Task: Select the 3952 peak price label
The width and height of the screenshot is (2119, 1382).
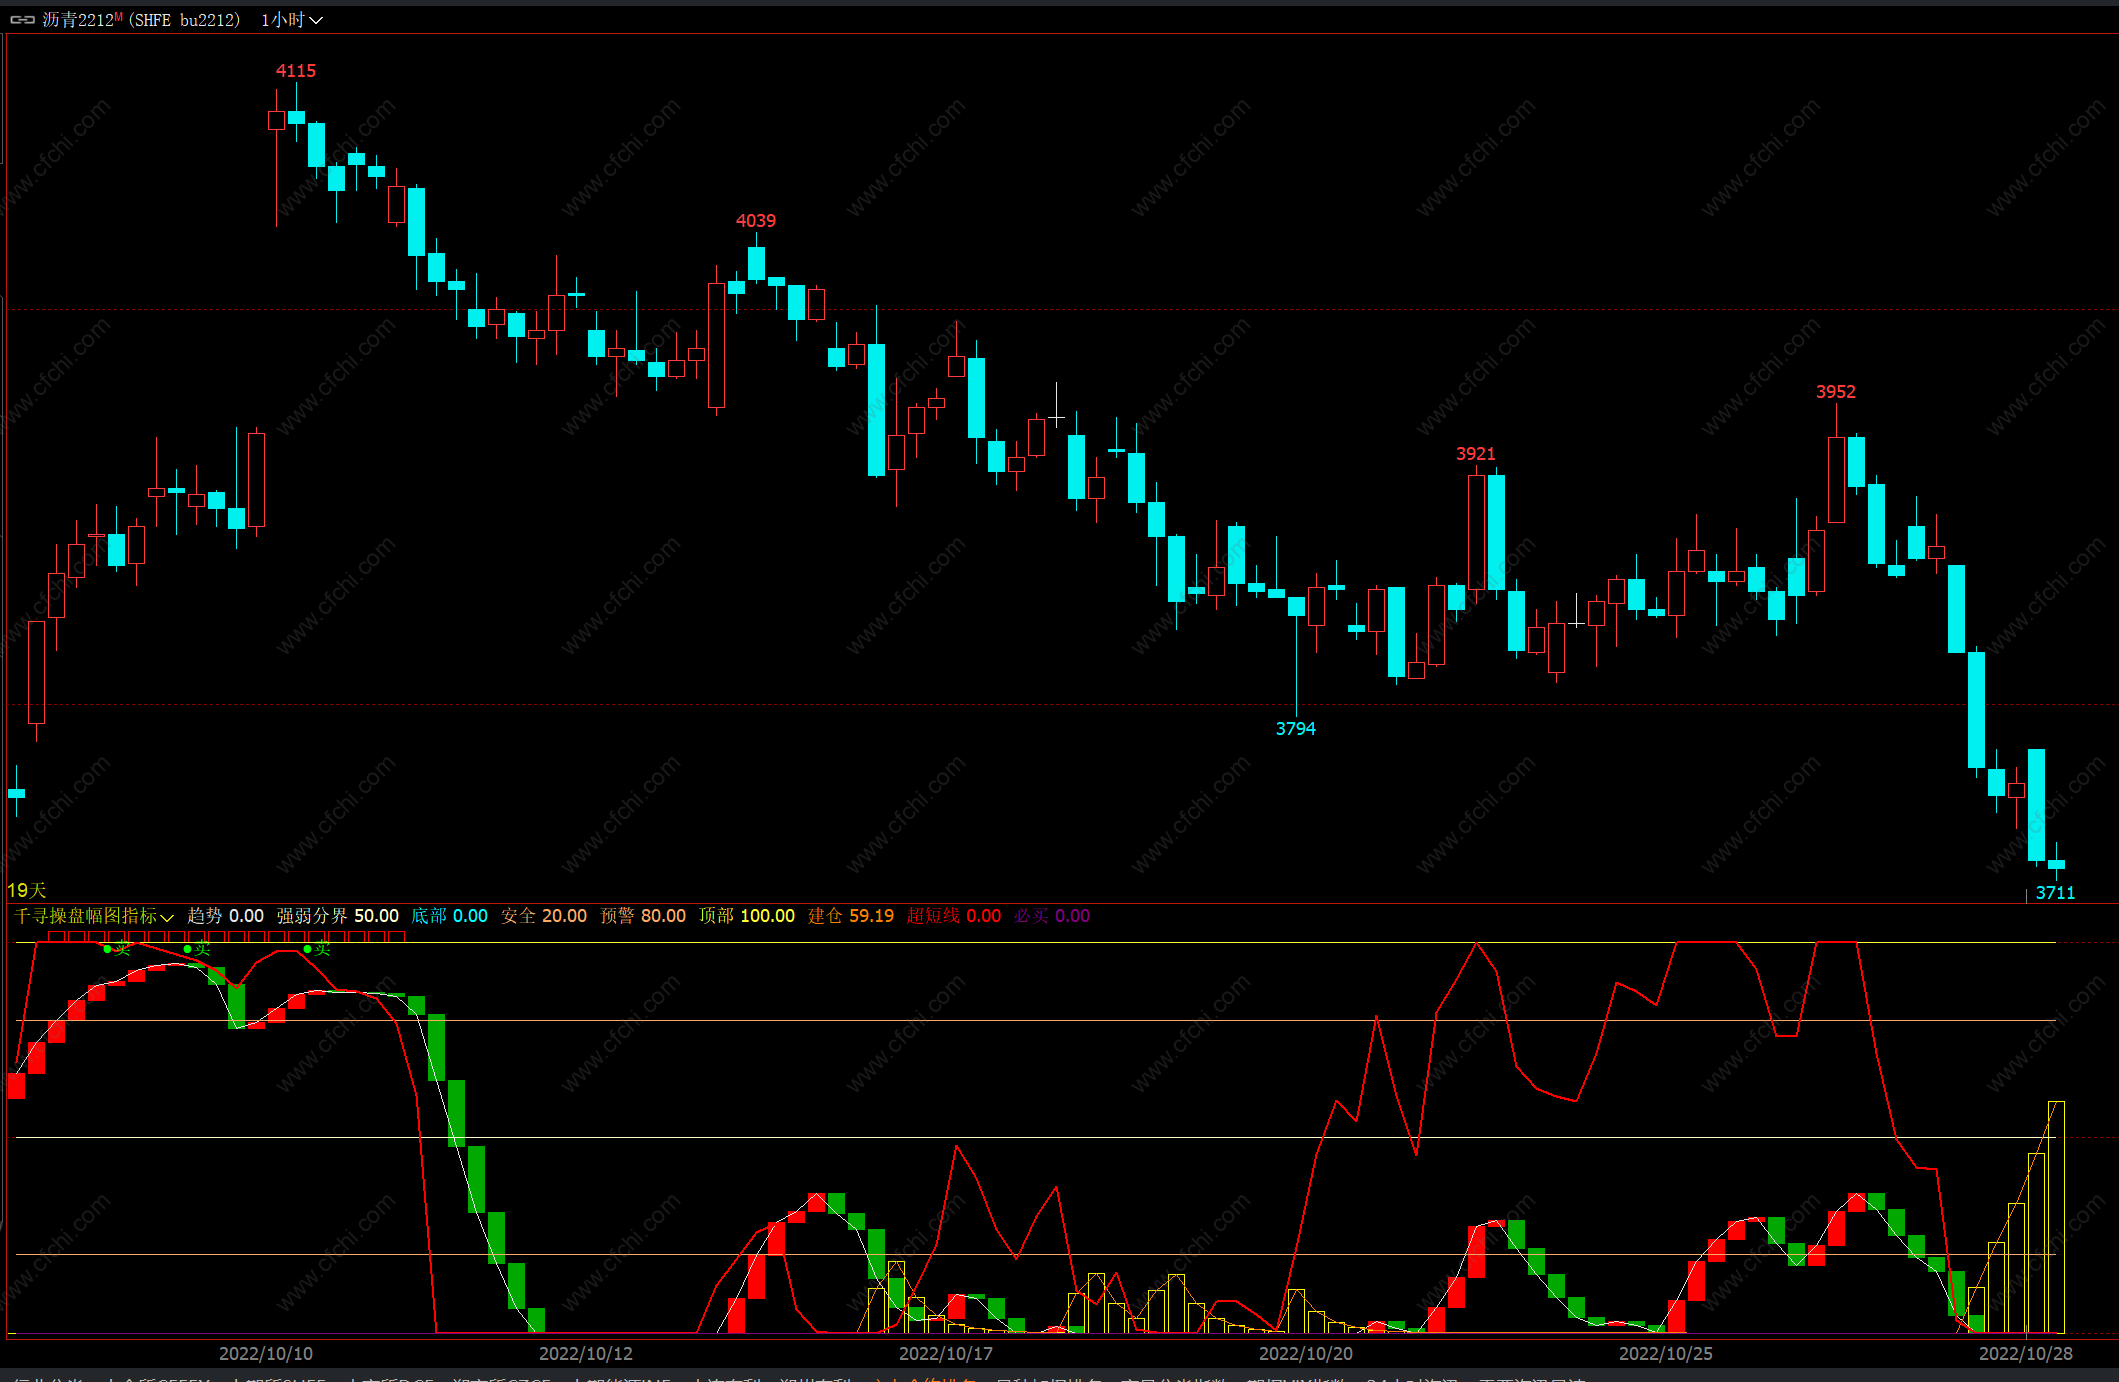Action: click(x=1836, y=392)
